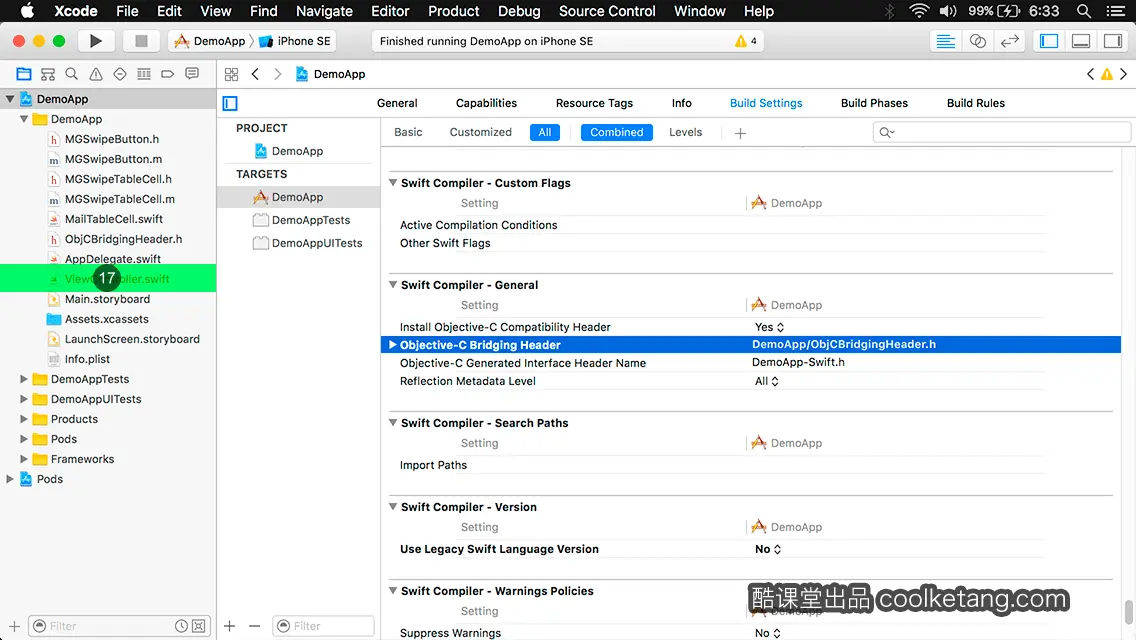
Task: Expand Objective-C Bridging Header row
Action: (393, 345)
